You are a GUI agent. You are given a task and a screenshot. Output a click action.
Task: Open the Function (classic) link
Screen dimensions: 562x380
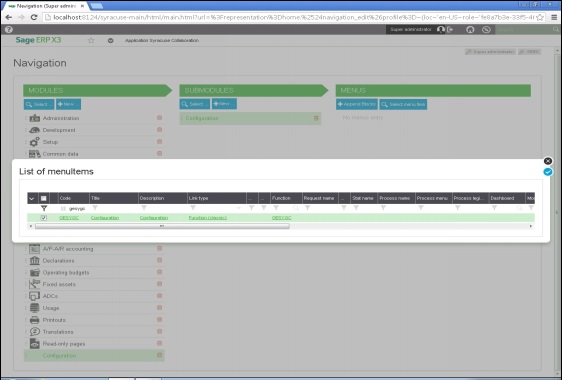[x=208, y=218]
